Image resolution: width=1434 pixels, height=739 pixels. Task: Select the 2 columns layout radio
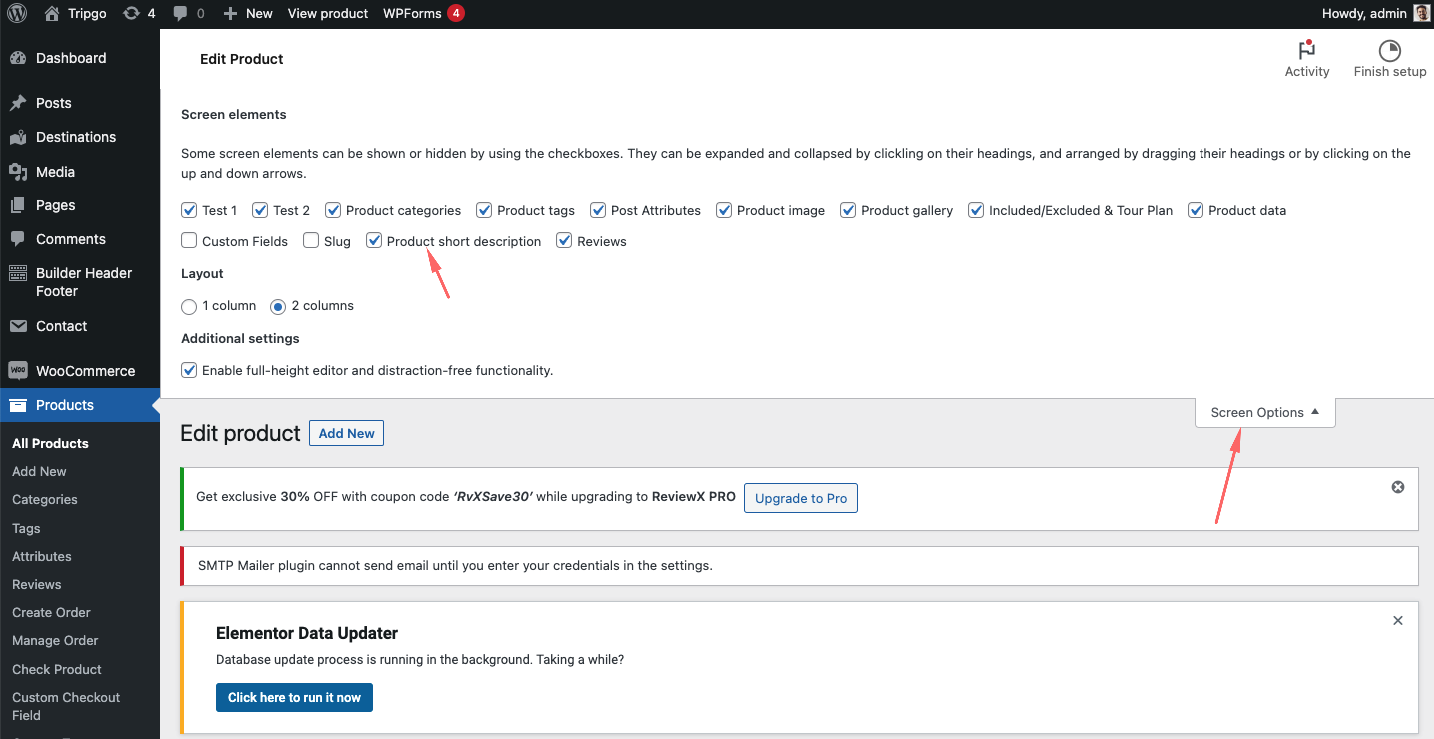click(x=278, y=307)
